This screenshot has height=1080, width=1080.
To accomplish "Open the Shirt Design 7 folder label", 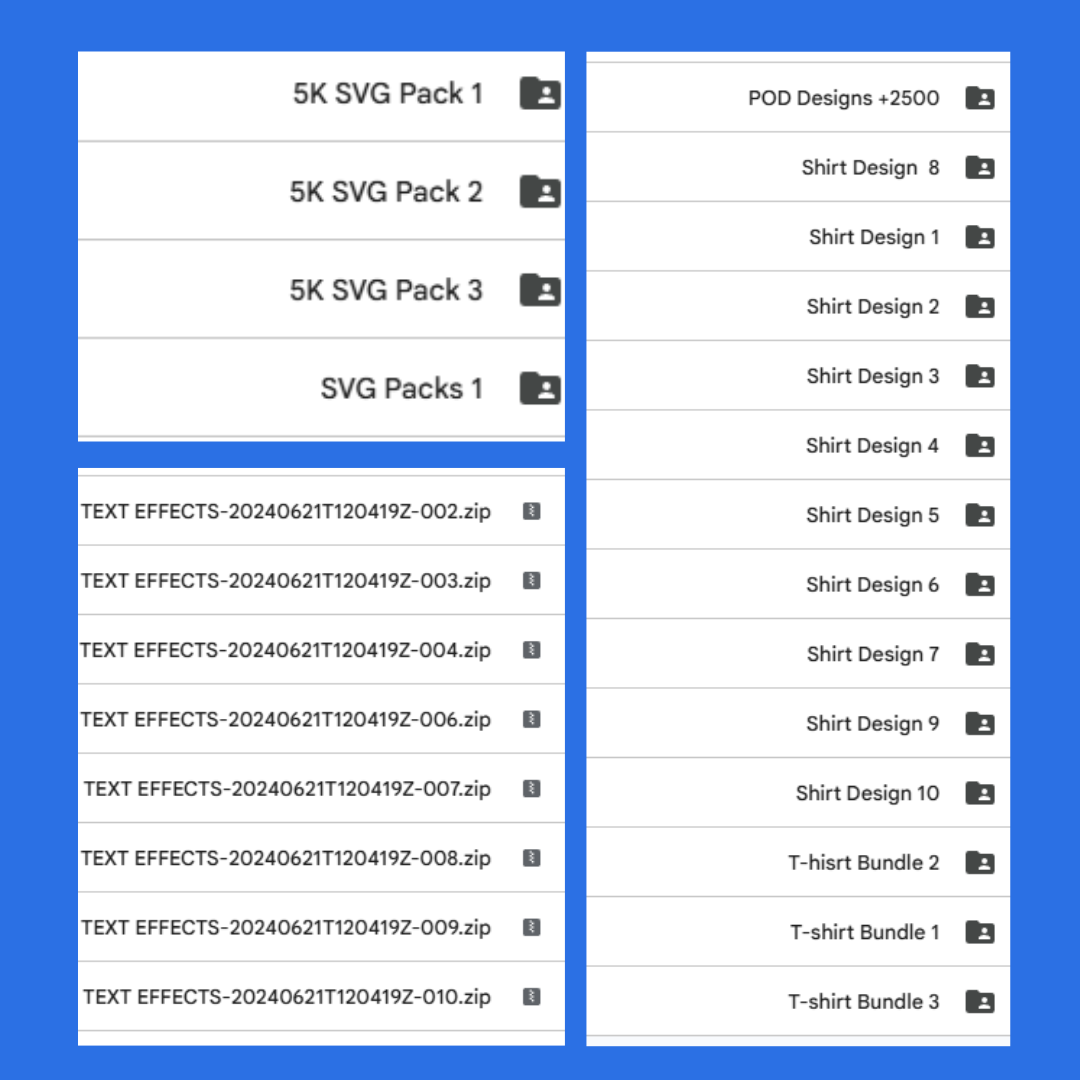I will pyautogui.click(x=873, y=654).
